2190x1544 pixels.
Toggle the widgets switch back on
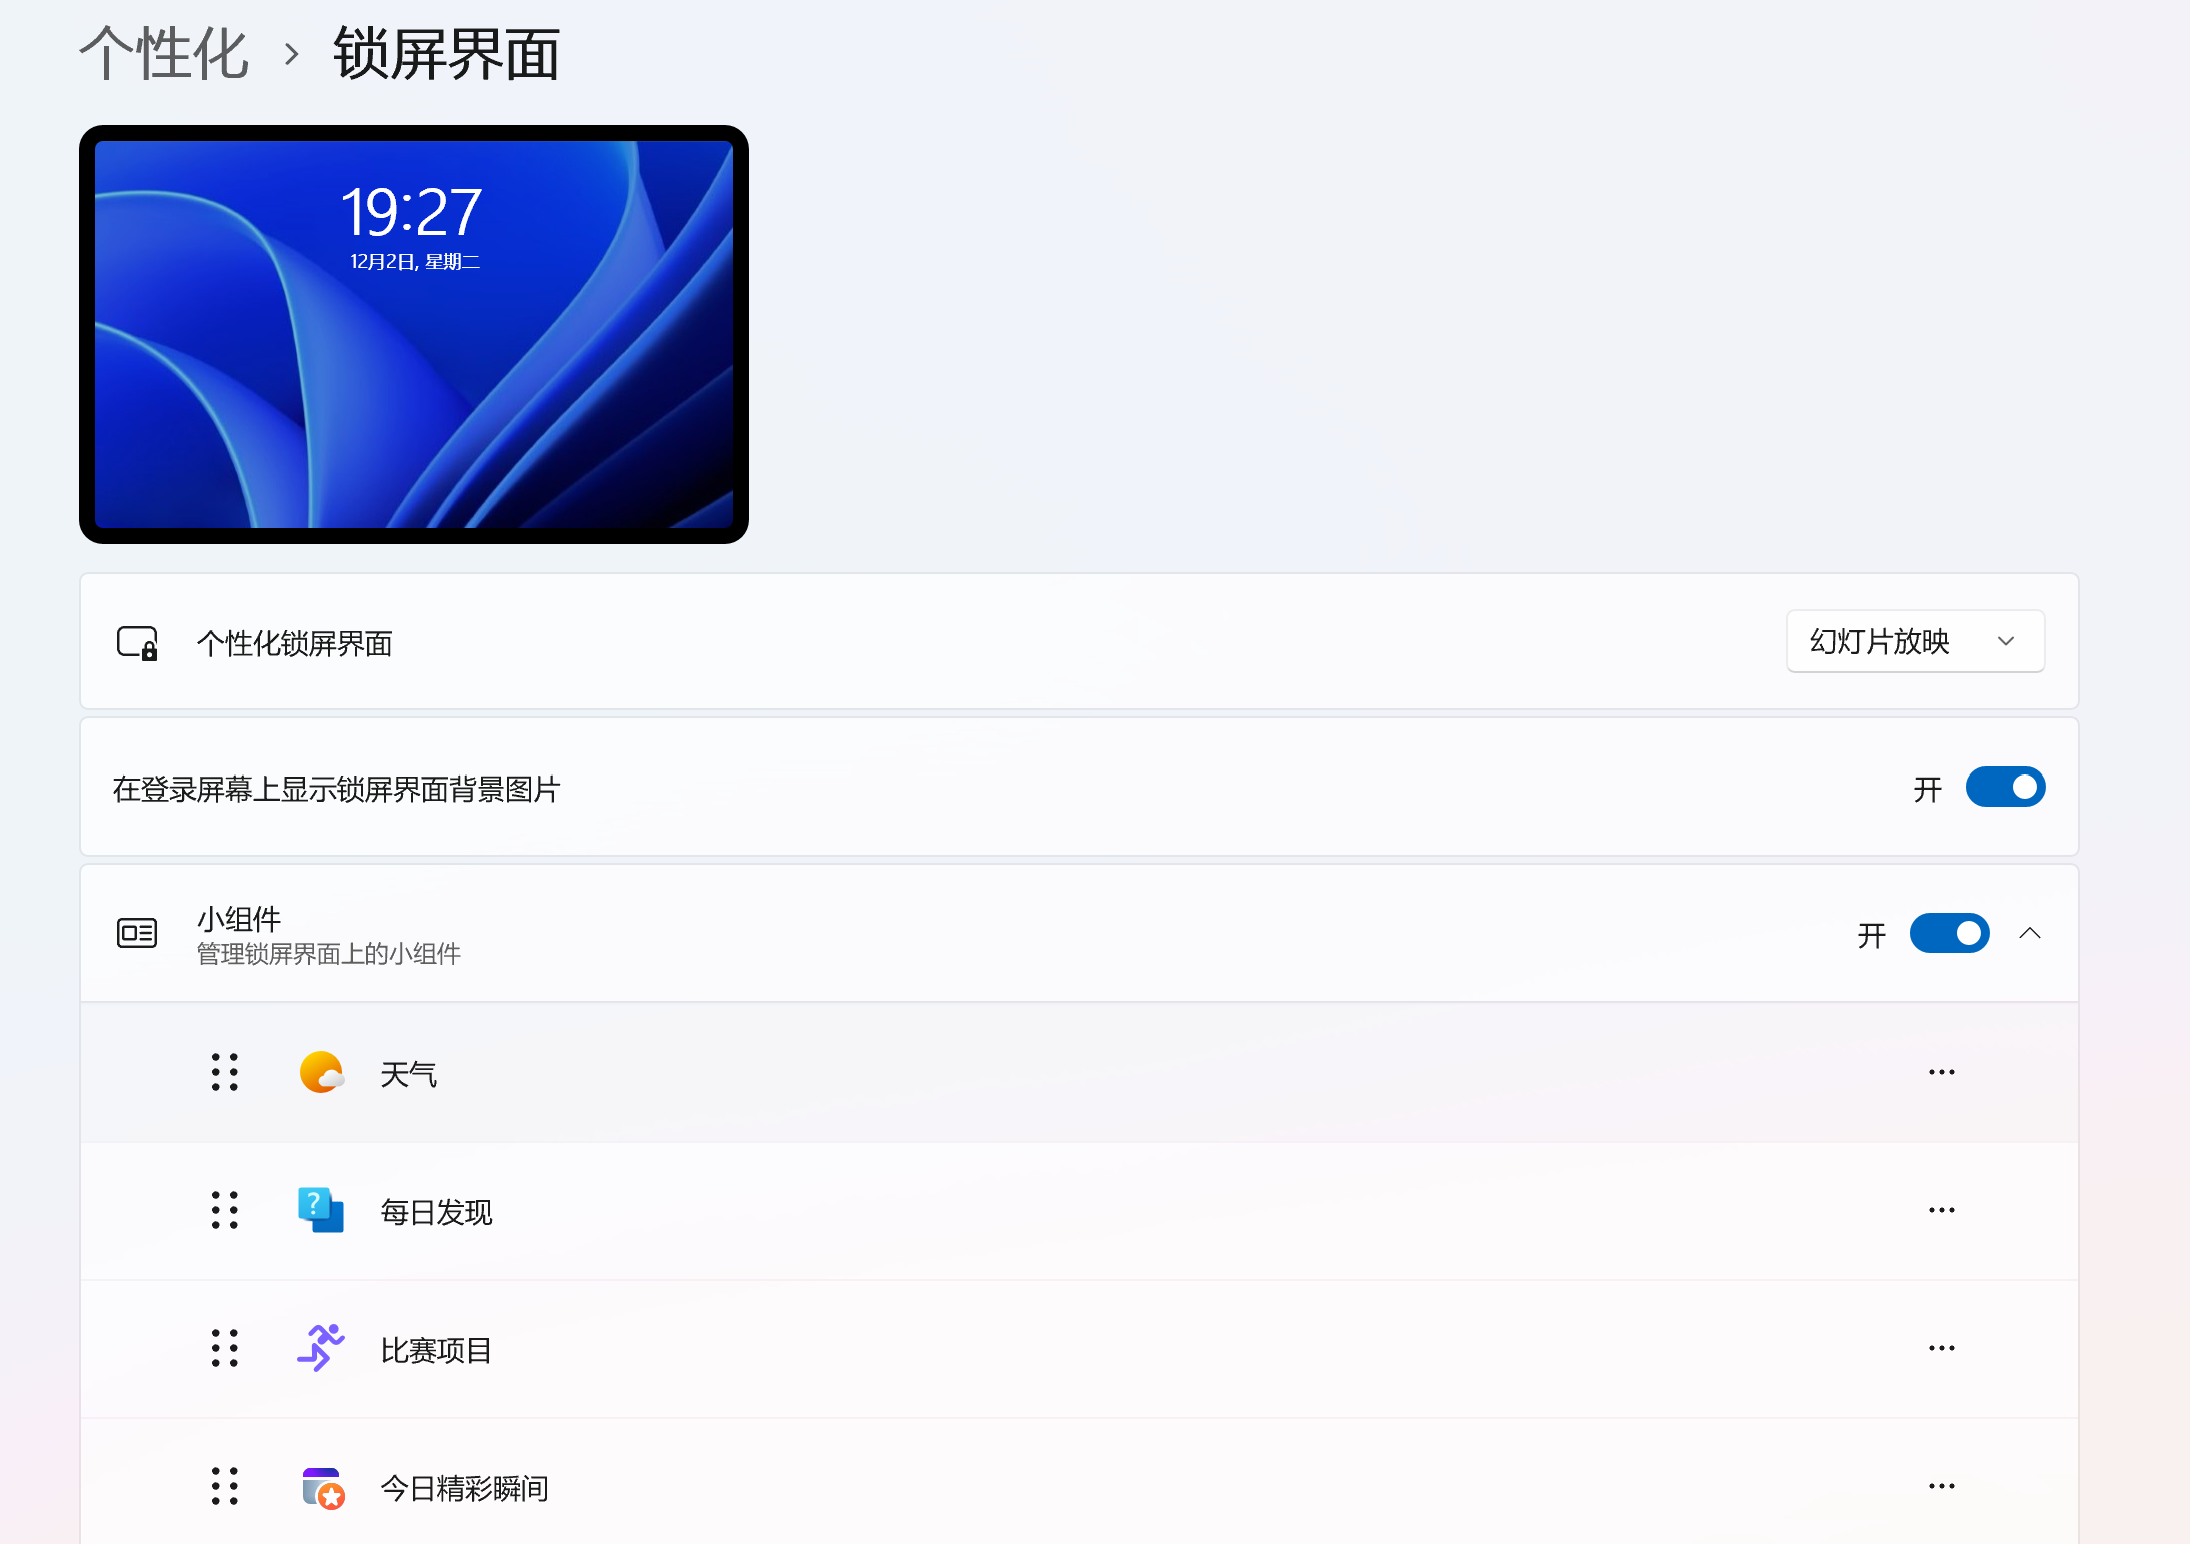coord(1948,933)
